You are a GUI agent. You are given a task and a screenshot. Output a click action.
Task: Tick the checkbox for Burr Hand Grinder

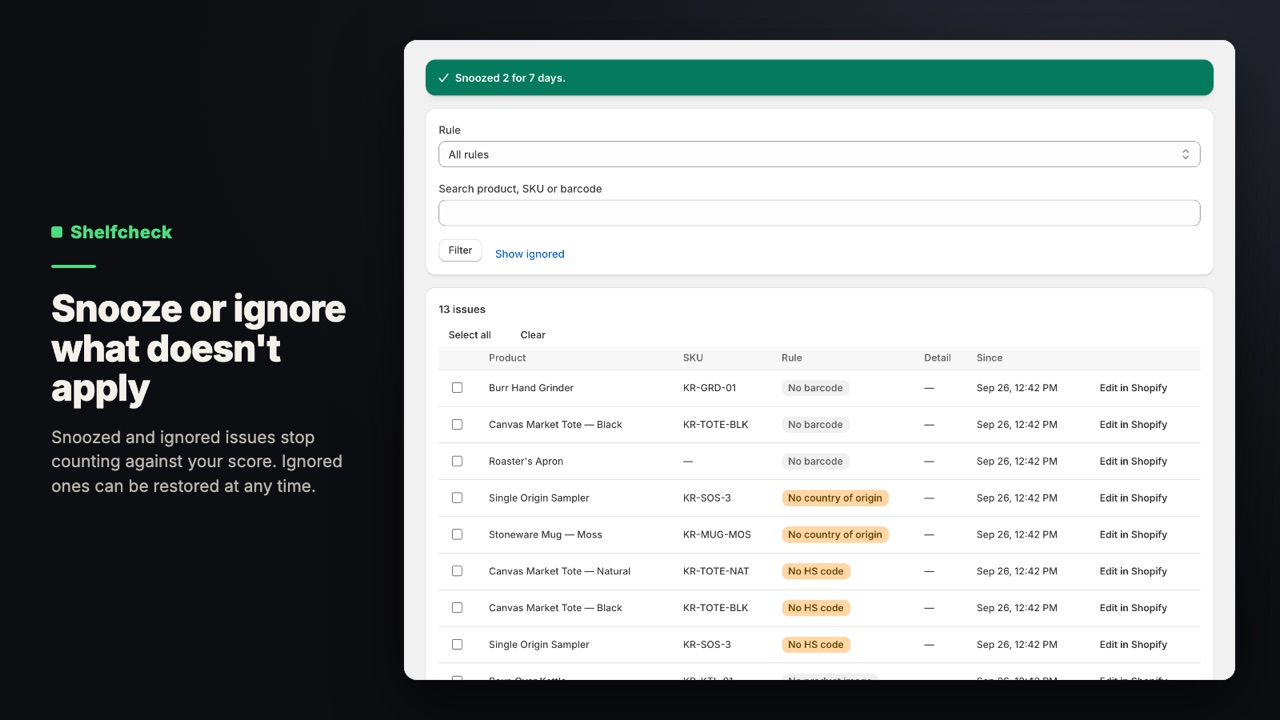point(457,388)
